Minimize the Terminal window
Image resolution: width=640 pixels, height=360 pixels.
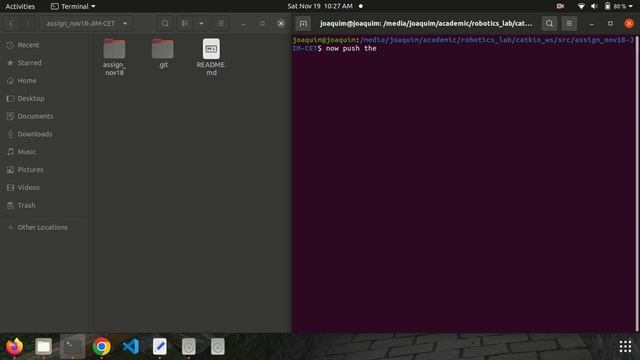[591, 24]
